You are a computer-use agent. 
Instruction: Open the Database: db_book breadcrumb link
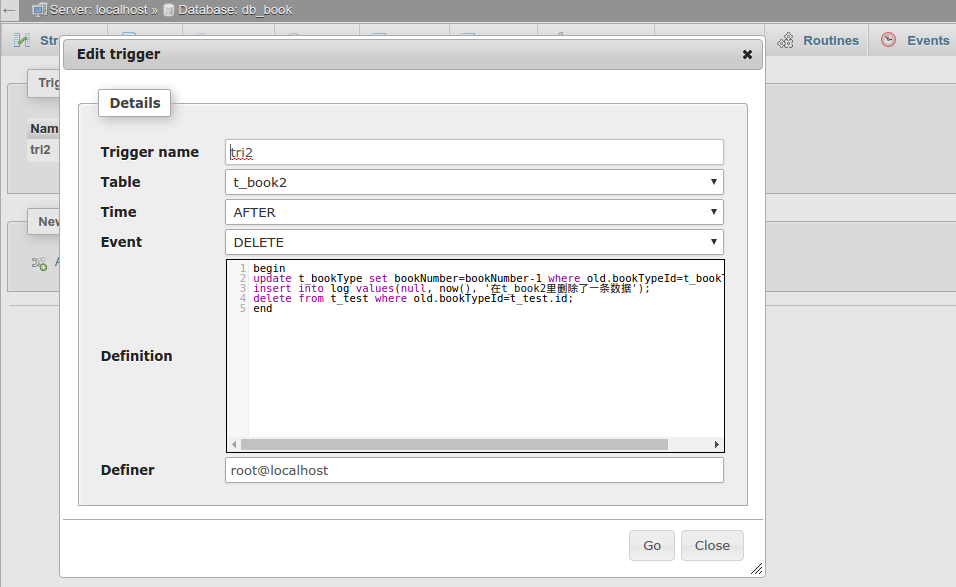[x=235, y=10]
